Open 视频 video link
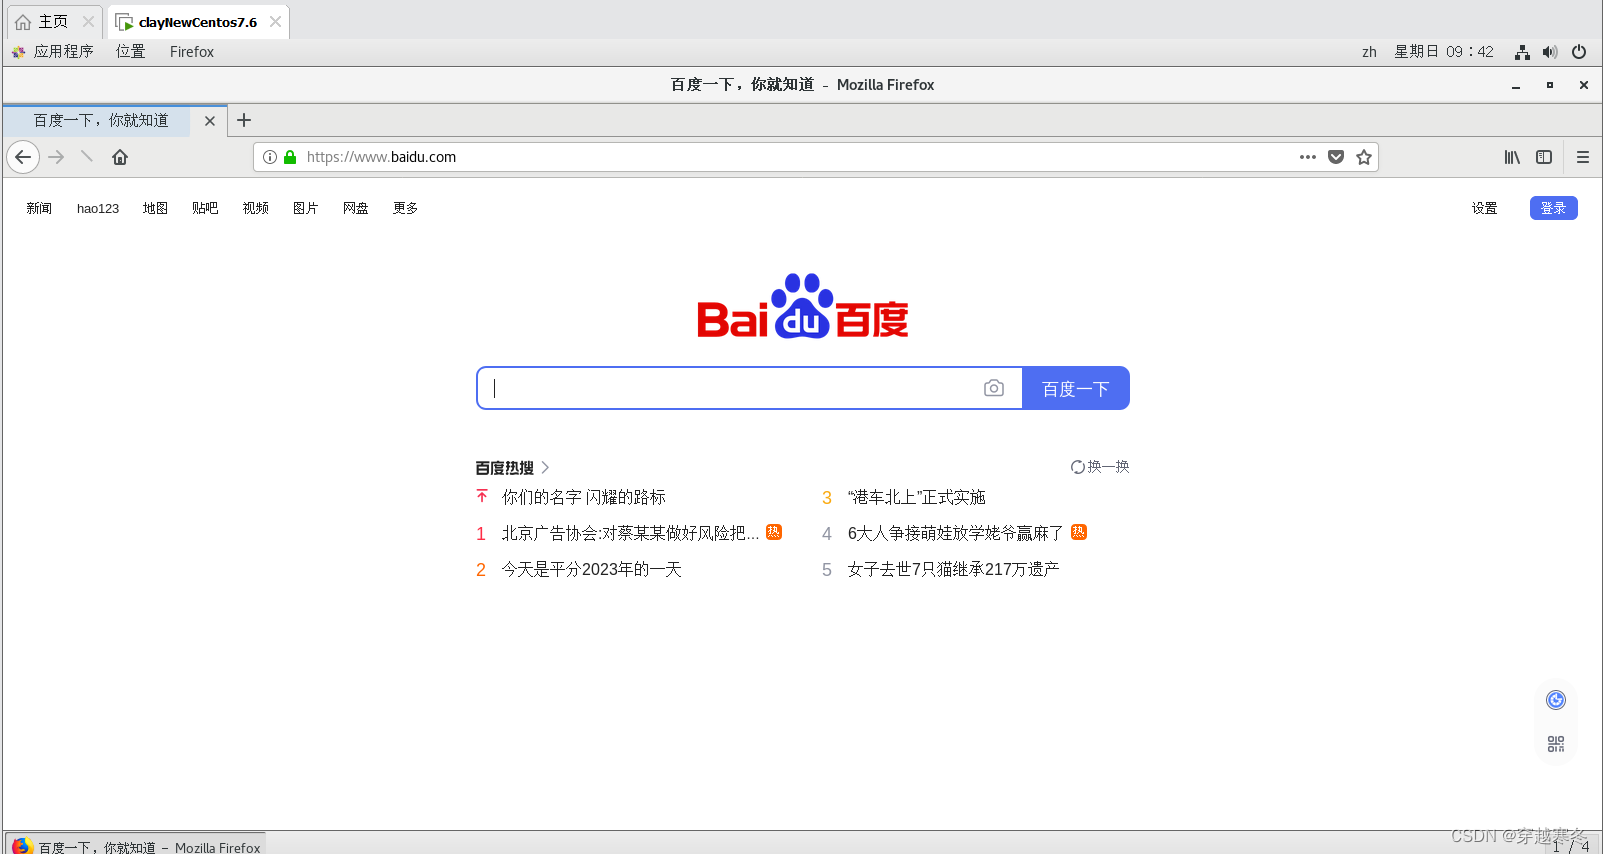The height and width of the screenshot is (854, 1603). tap(256, 208)
